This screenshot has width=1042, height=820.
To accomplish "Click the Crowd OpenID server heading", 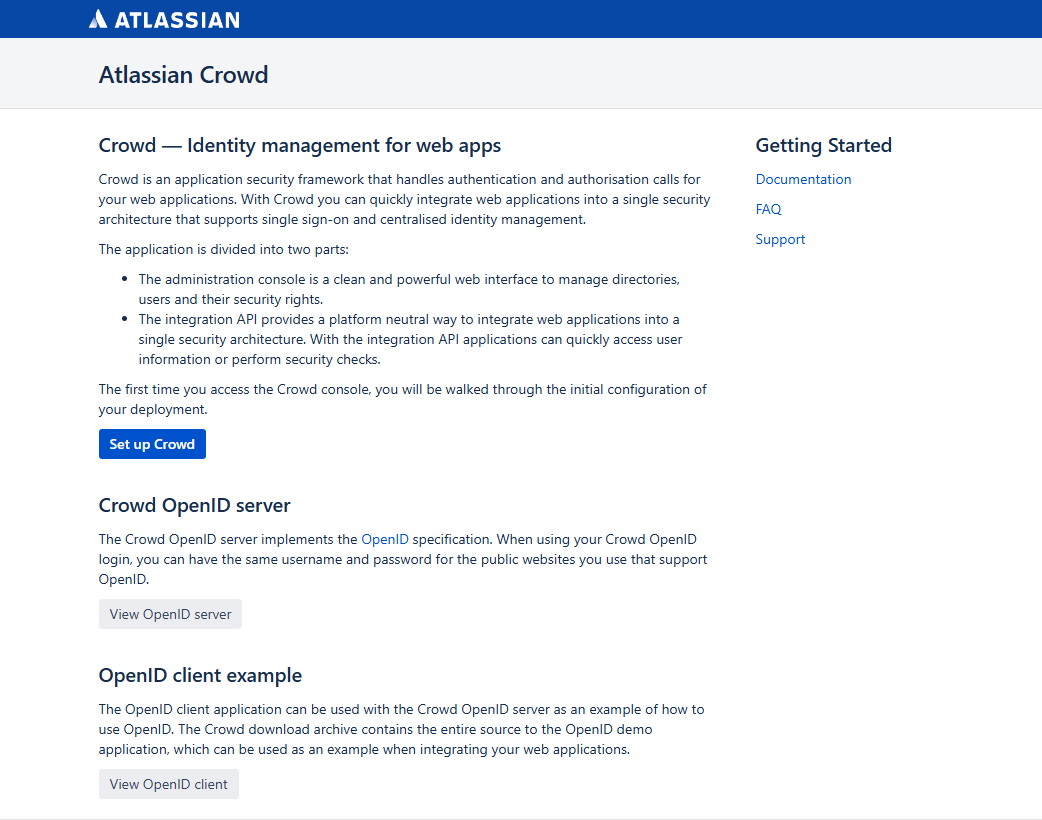I will [194, 505].
